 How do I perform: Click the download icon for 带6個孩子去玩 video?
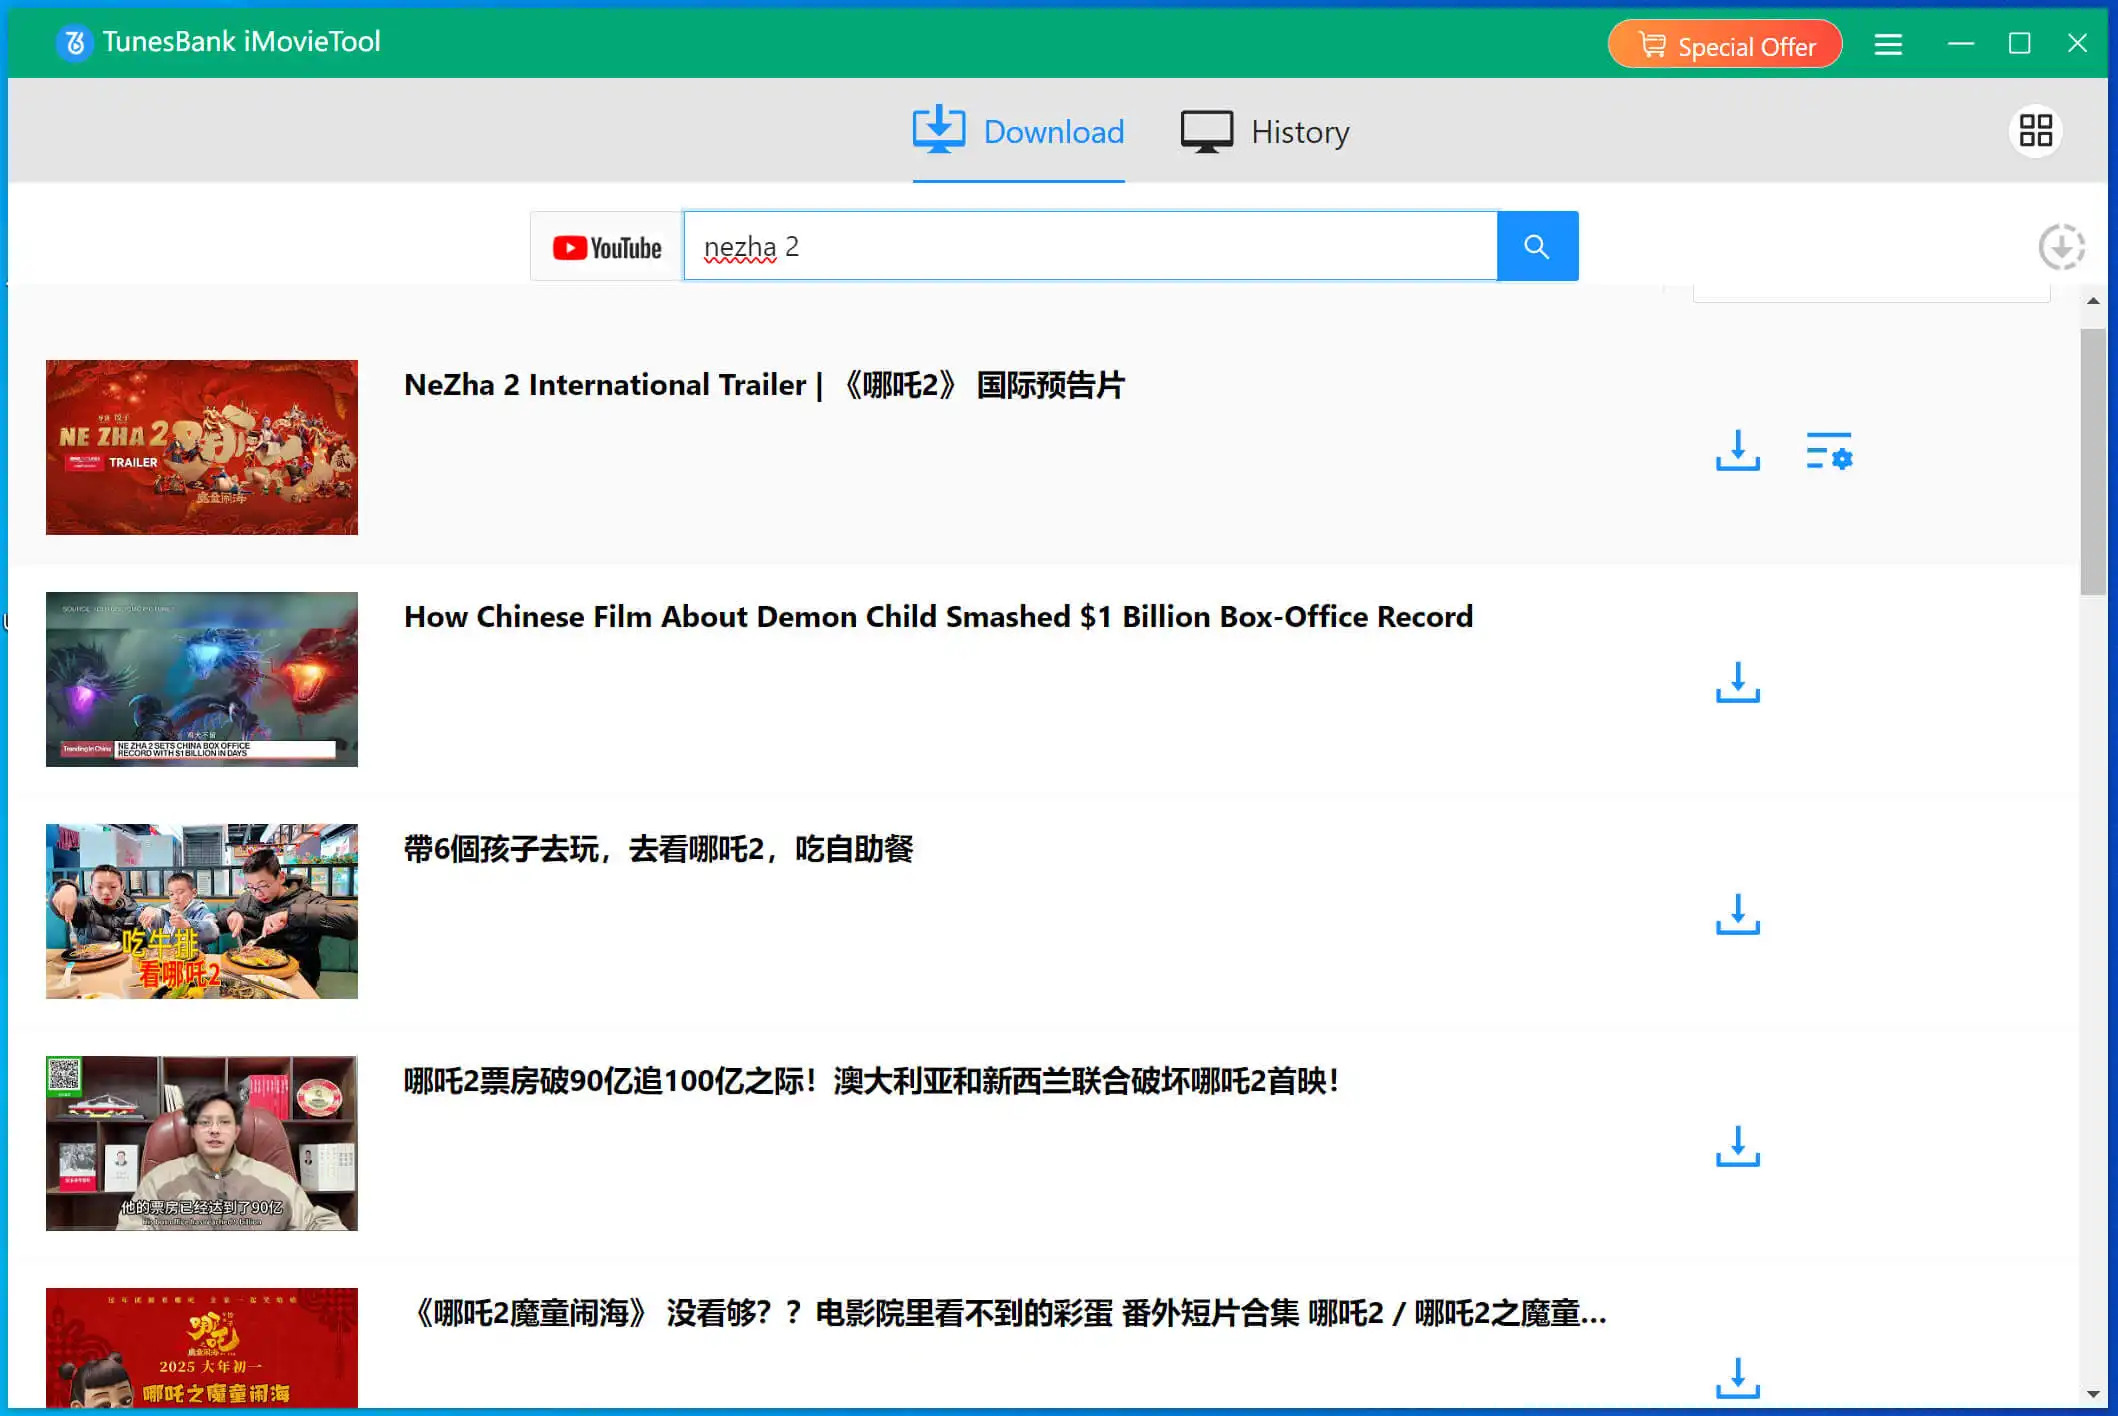(1737, 912)
